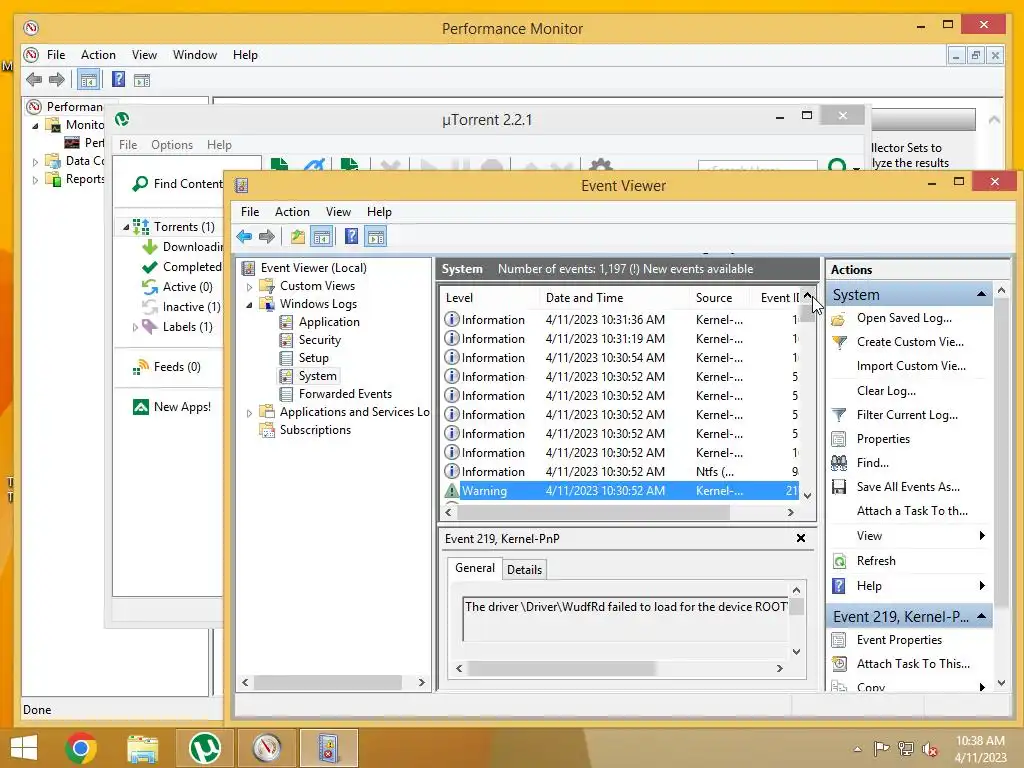
Task: Expand Data Collector Sets node in Performance Monitor
Action: [x=35, y=162]
